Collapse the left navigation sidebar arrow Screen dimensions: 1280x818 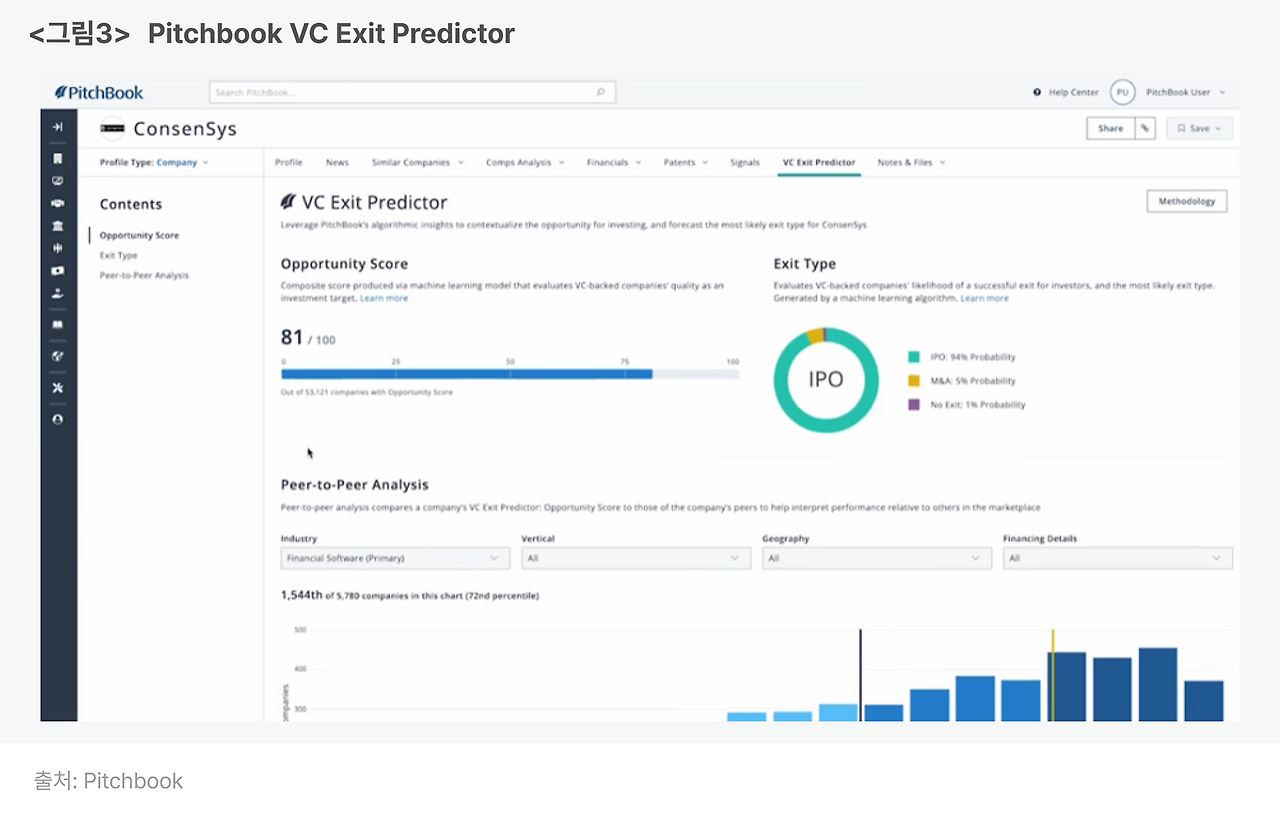click(x=57, y=127)
